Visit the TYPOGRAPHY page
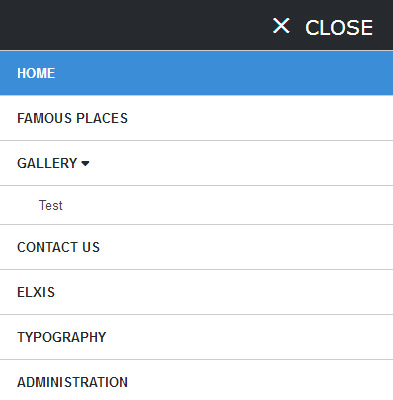This screenshot has height=400, width=393. coord(196,337)
